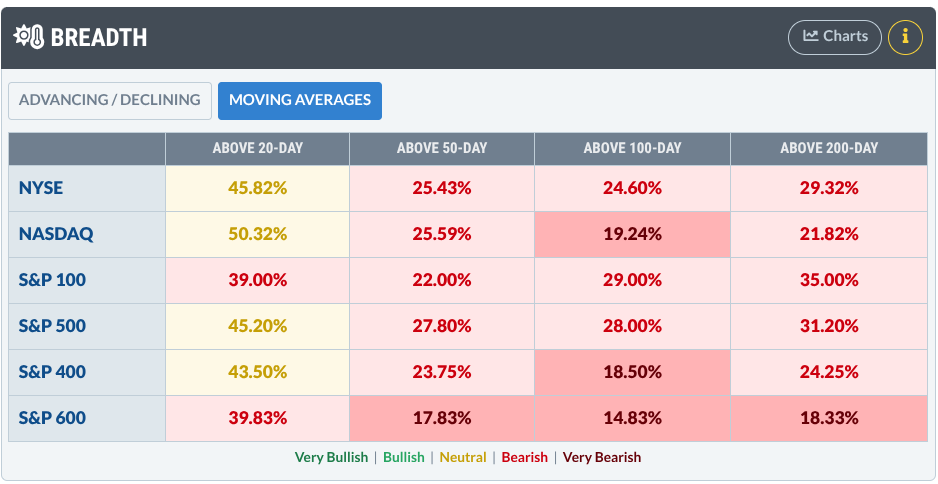Screen dimensions: 938x484
Task: Click the Above 200-Day column header
Action: pos(829,148)
